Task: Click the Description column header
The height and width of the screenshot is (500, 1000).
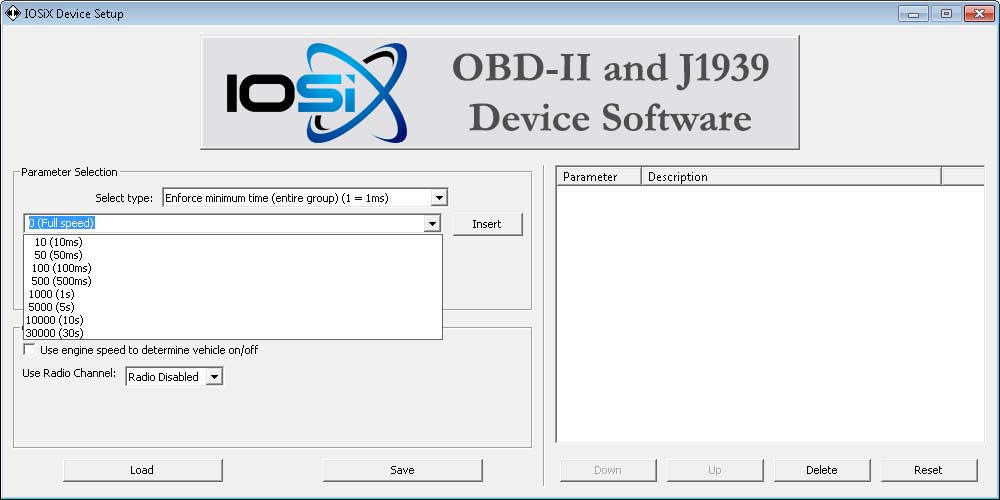Action: tap(791, 177)
